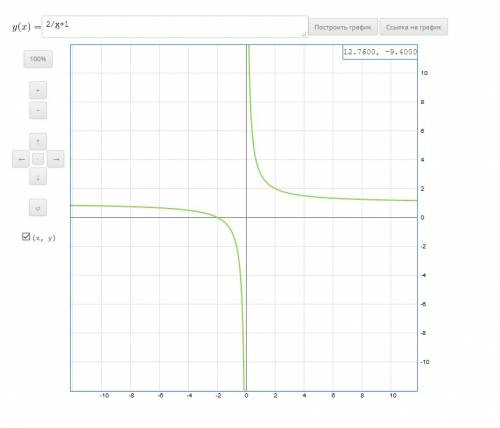Click the (x, y) label next to checkbox
This screenshot has width=500, height=428.
pyautogui.click(x=44, y=238)
